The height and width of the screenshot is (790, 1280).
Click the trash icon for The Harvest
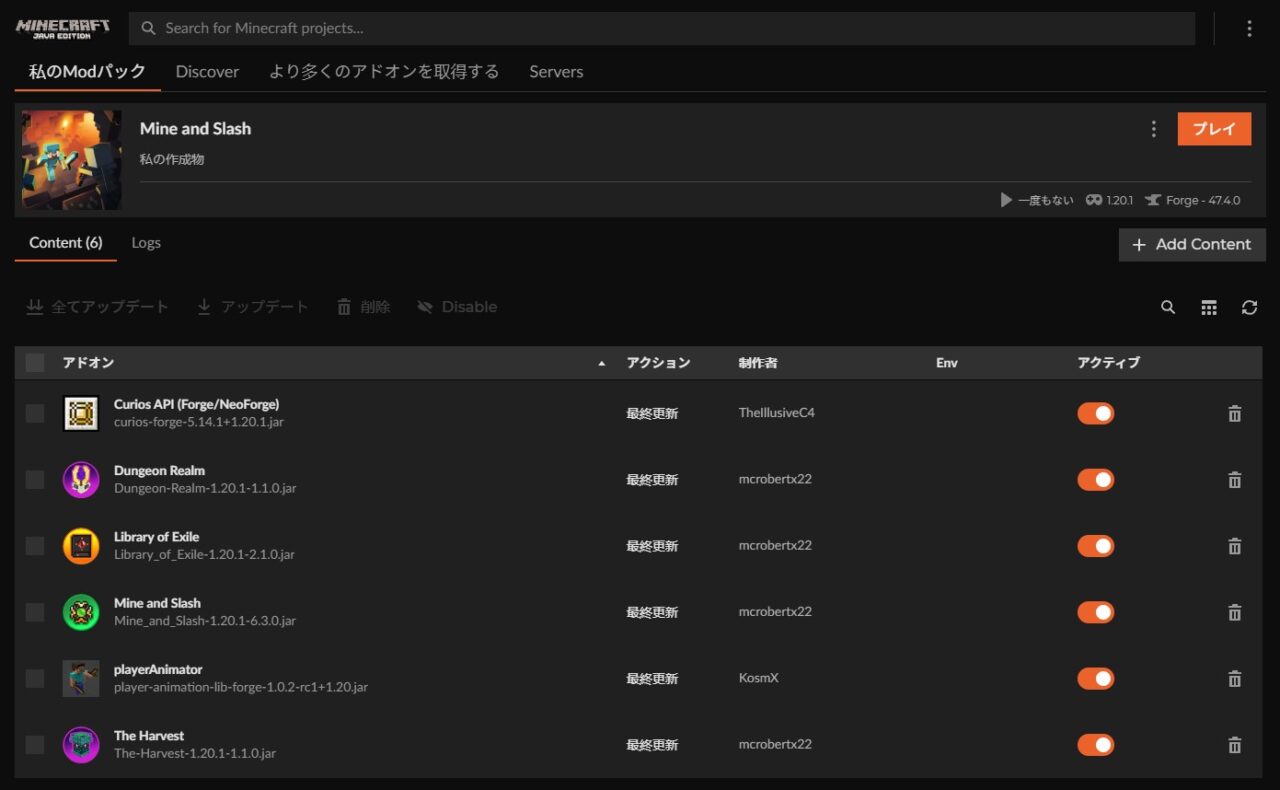tap(1234, 745)
